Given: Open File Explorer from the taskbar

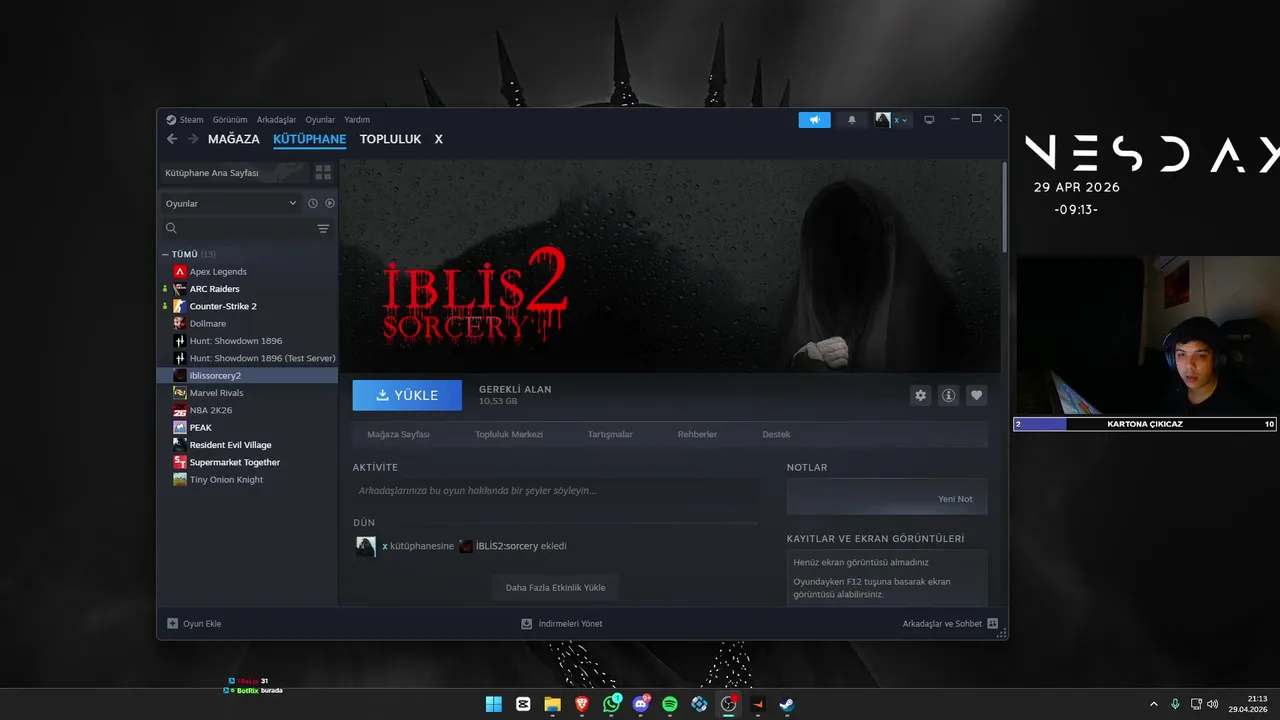Looking at the screenshot, I should pos(552,704).
